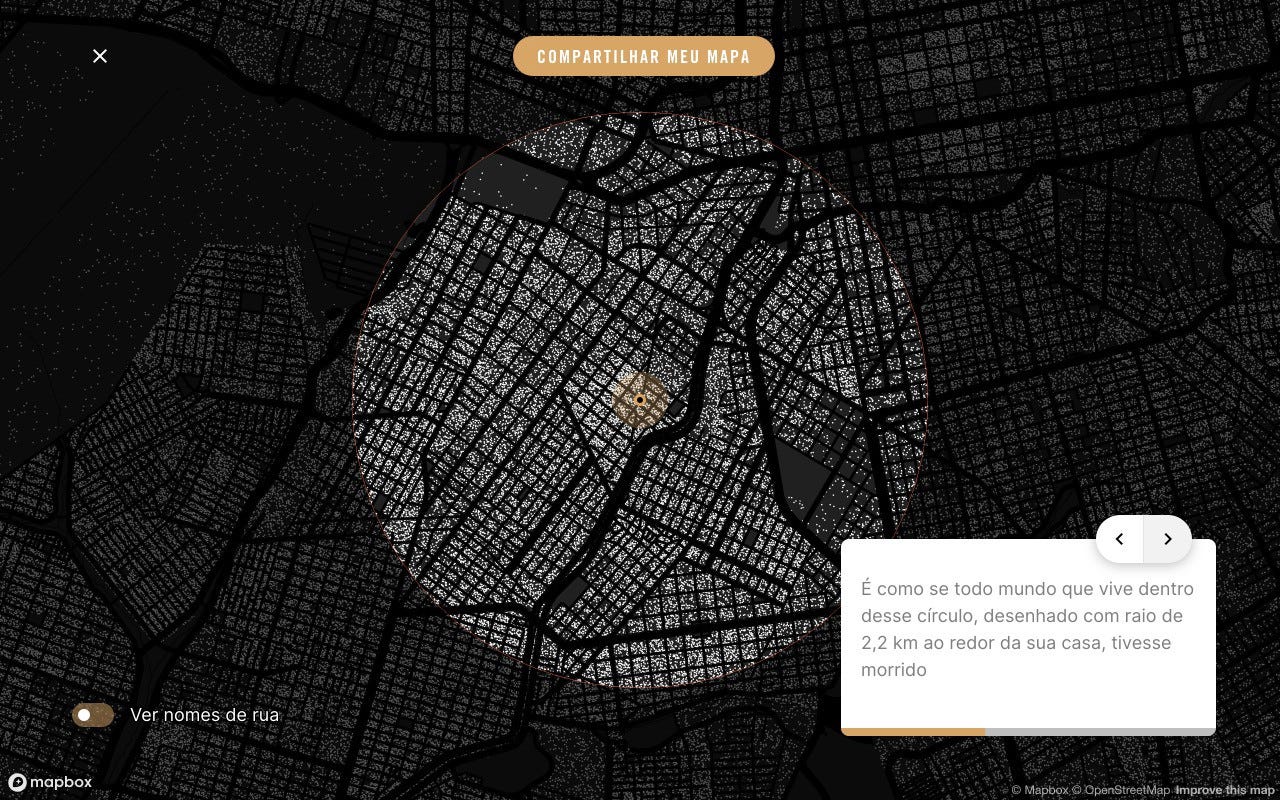Click the grey unfilled part of progress bar

[1100, 732]
